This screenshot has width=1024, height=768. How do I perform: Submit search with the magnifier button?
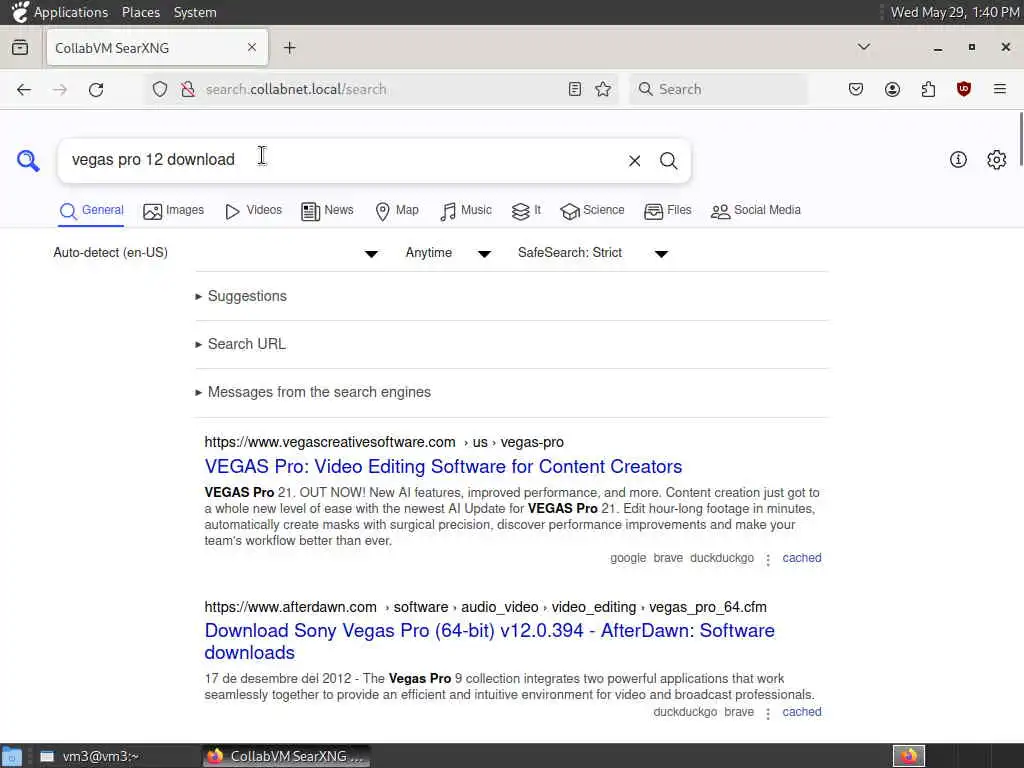668,161
